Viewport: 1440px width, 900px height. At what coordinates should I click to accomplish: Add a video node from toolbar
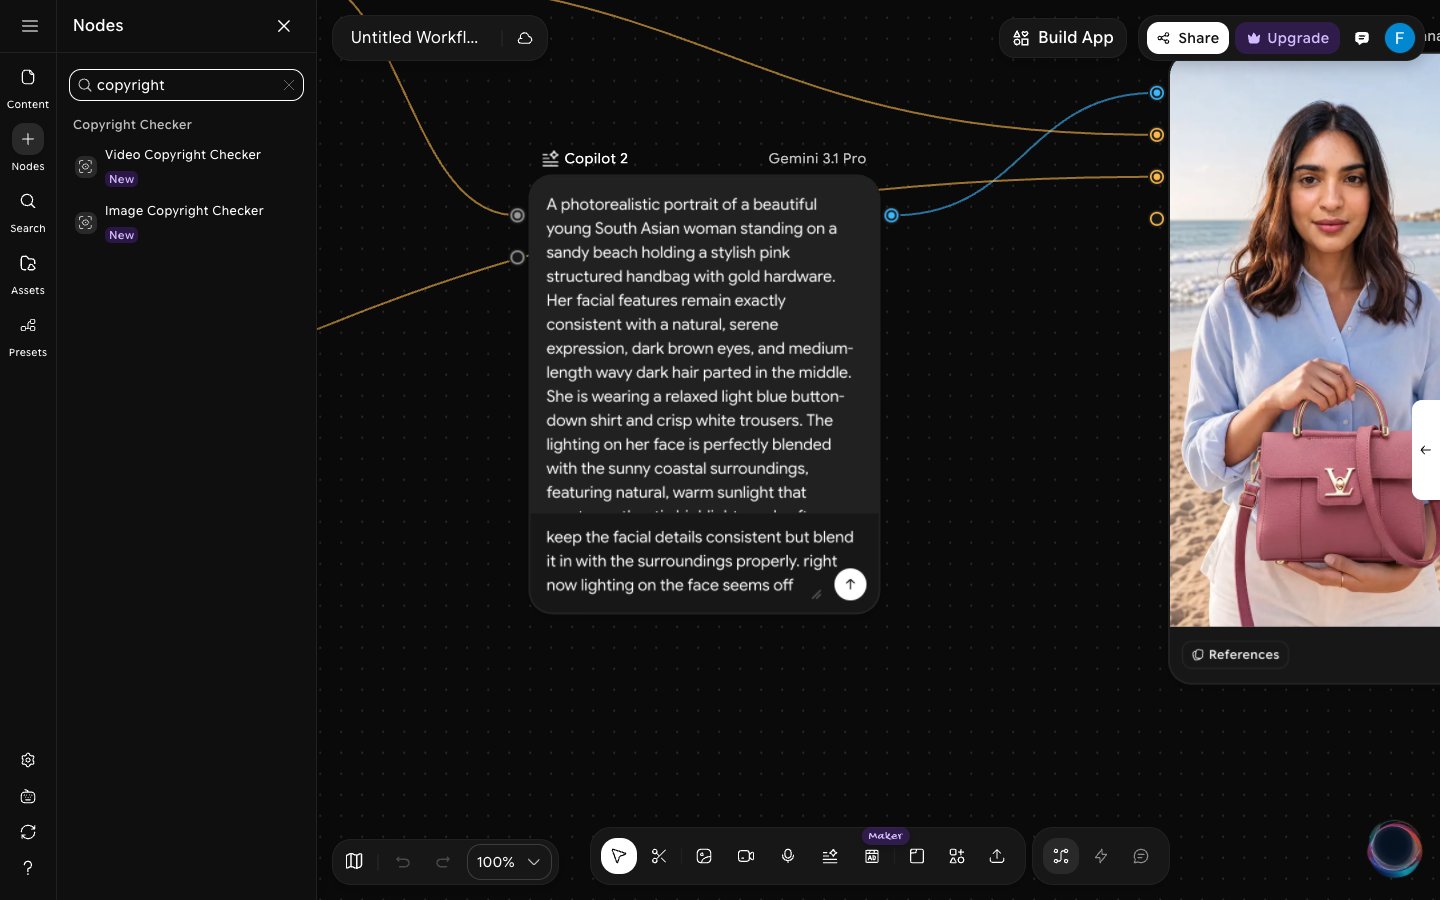click(746, 856)
